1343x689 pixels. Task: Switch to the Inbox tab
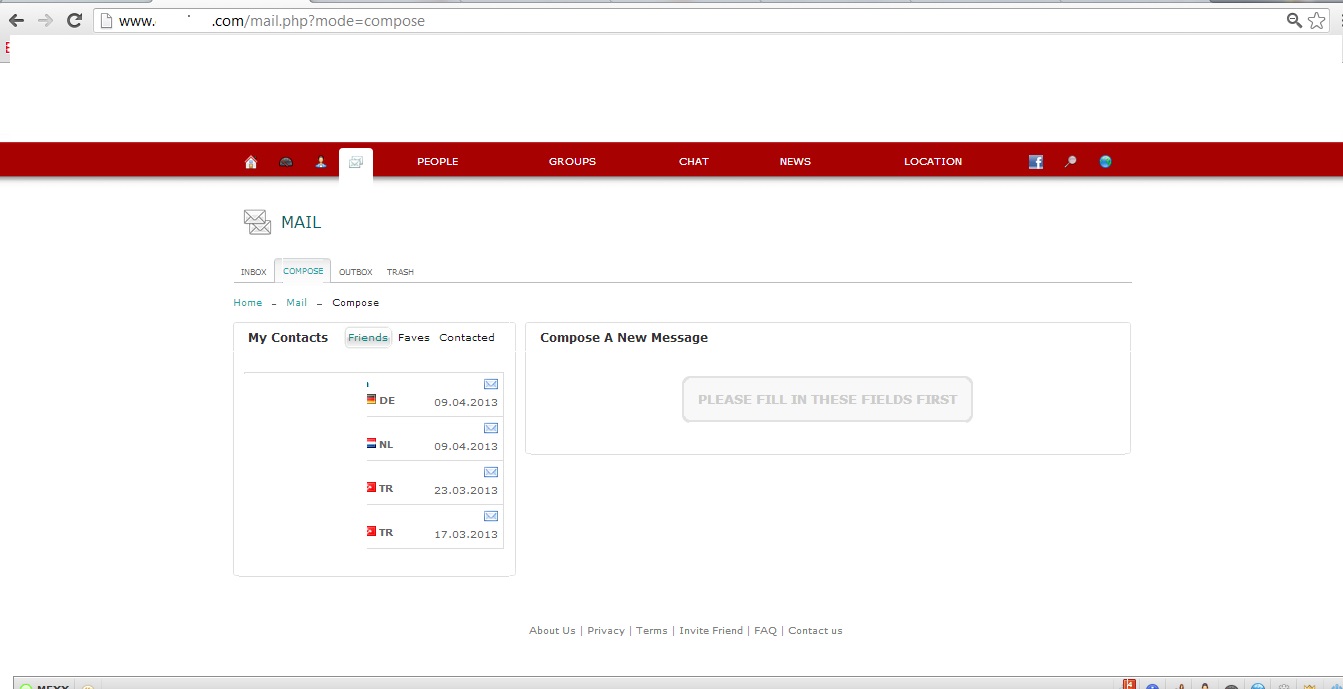pos(254,272)
